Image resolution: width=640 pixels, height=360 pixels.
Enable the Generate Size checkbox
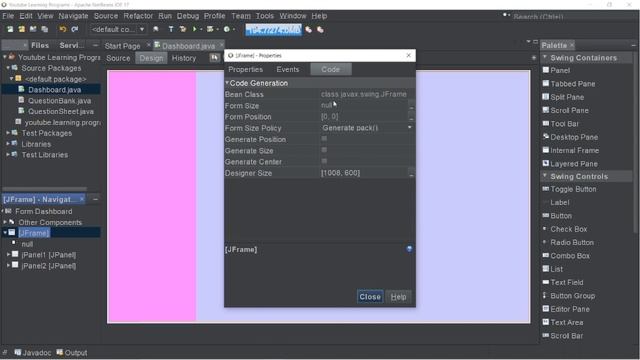point(324,150)
